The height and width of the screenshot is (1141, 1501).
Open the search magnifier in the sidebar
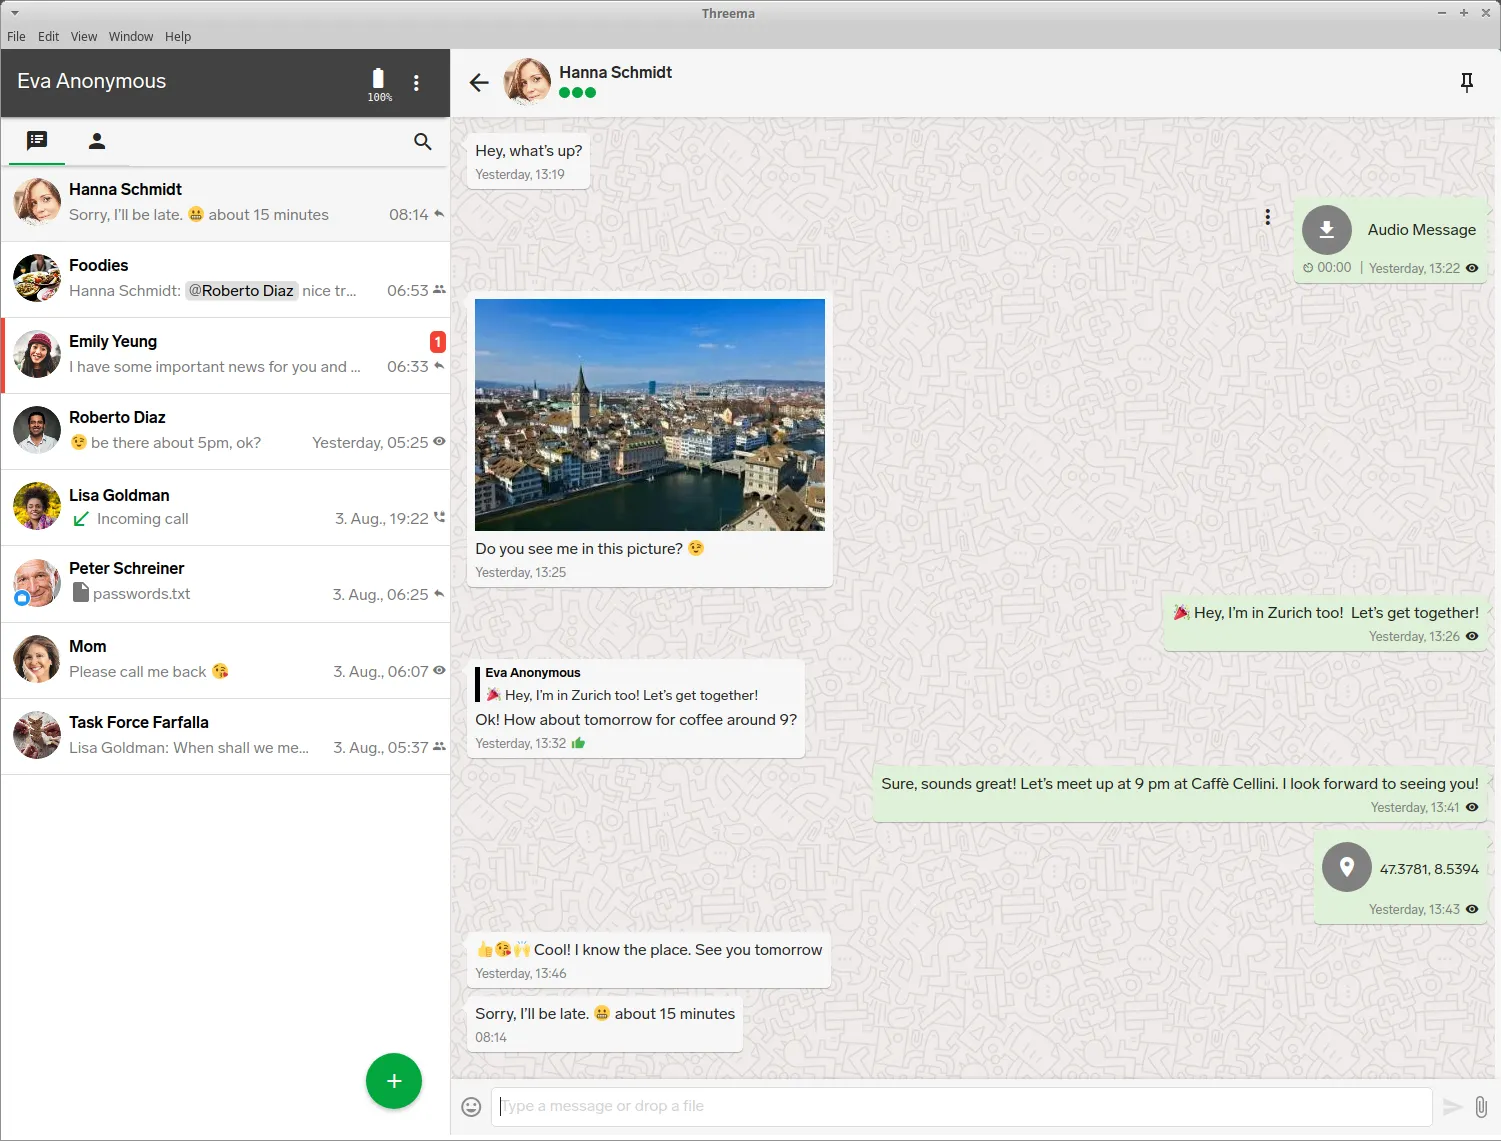423,142
